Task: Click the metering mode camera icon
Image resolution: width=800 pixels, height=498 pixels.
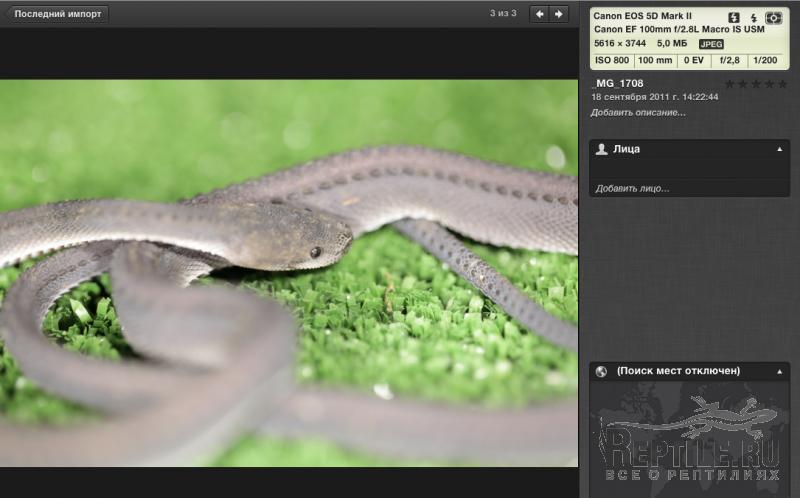Action: 773,18
